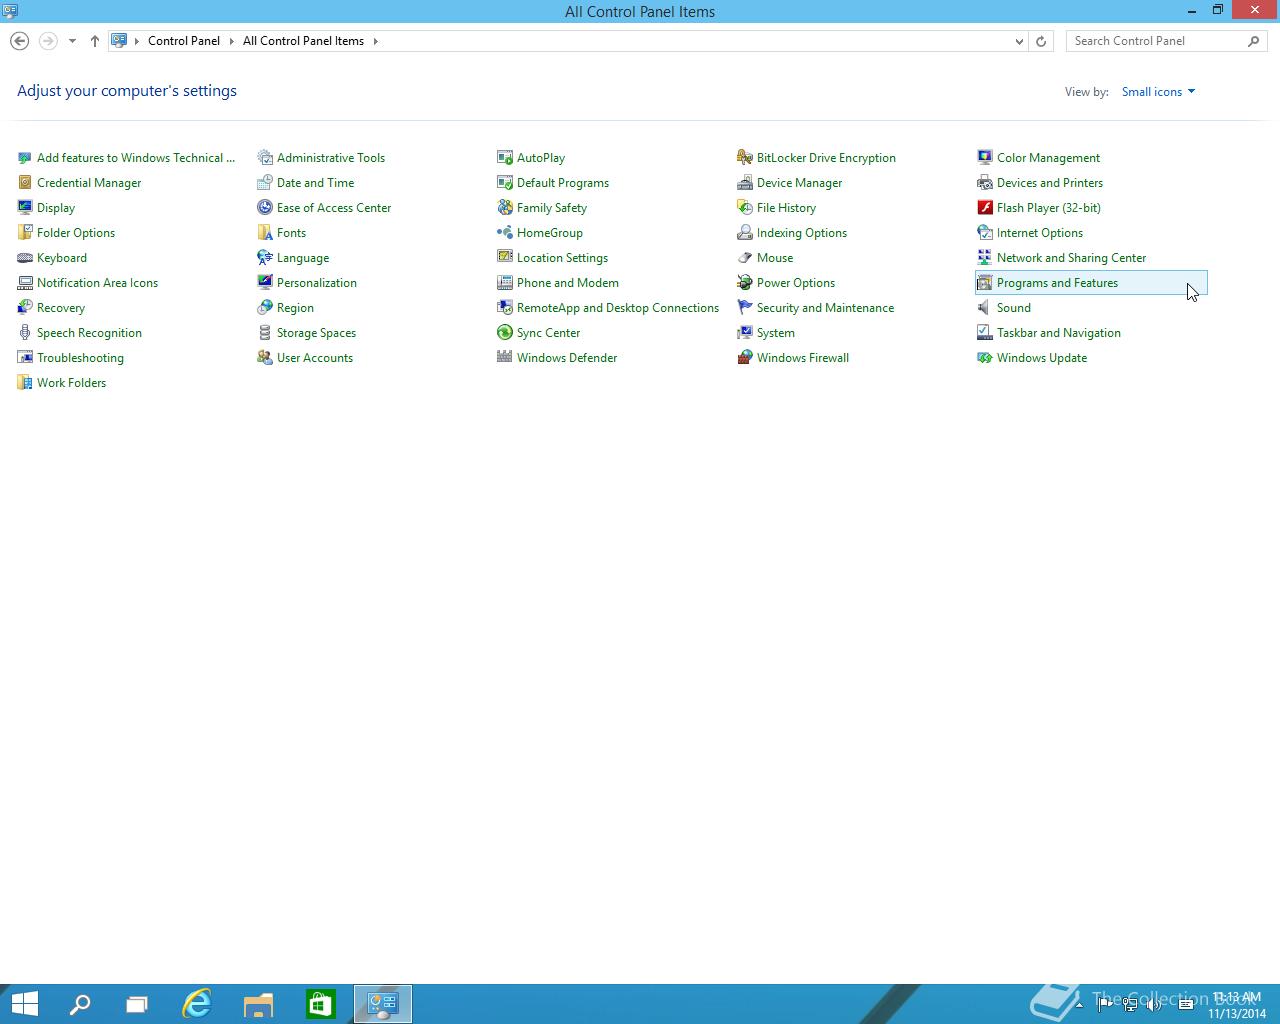Viewport: 1280px width, 1024px height.
Task: Open Personalization link
Action: click(317, 283)
